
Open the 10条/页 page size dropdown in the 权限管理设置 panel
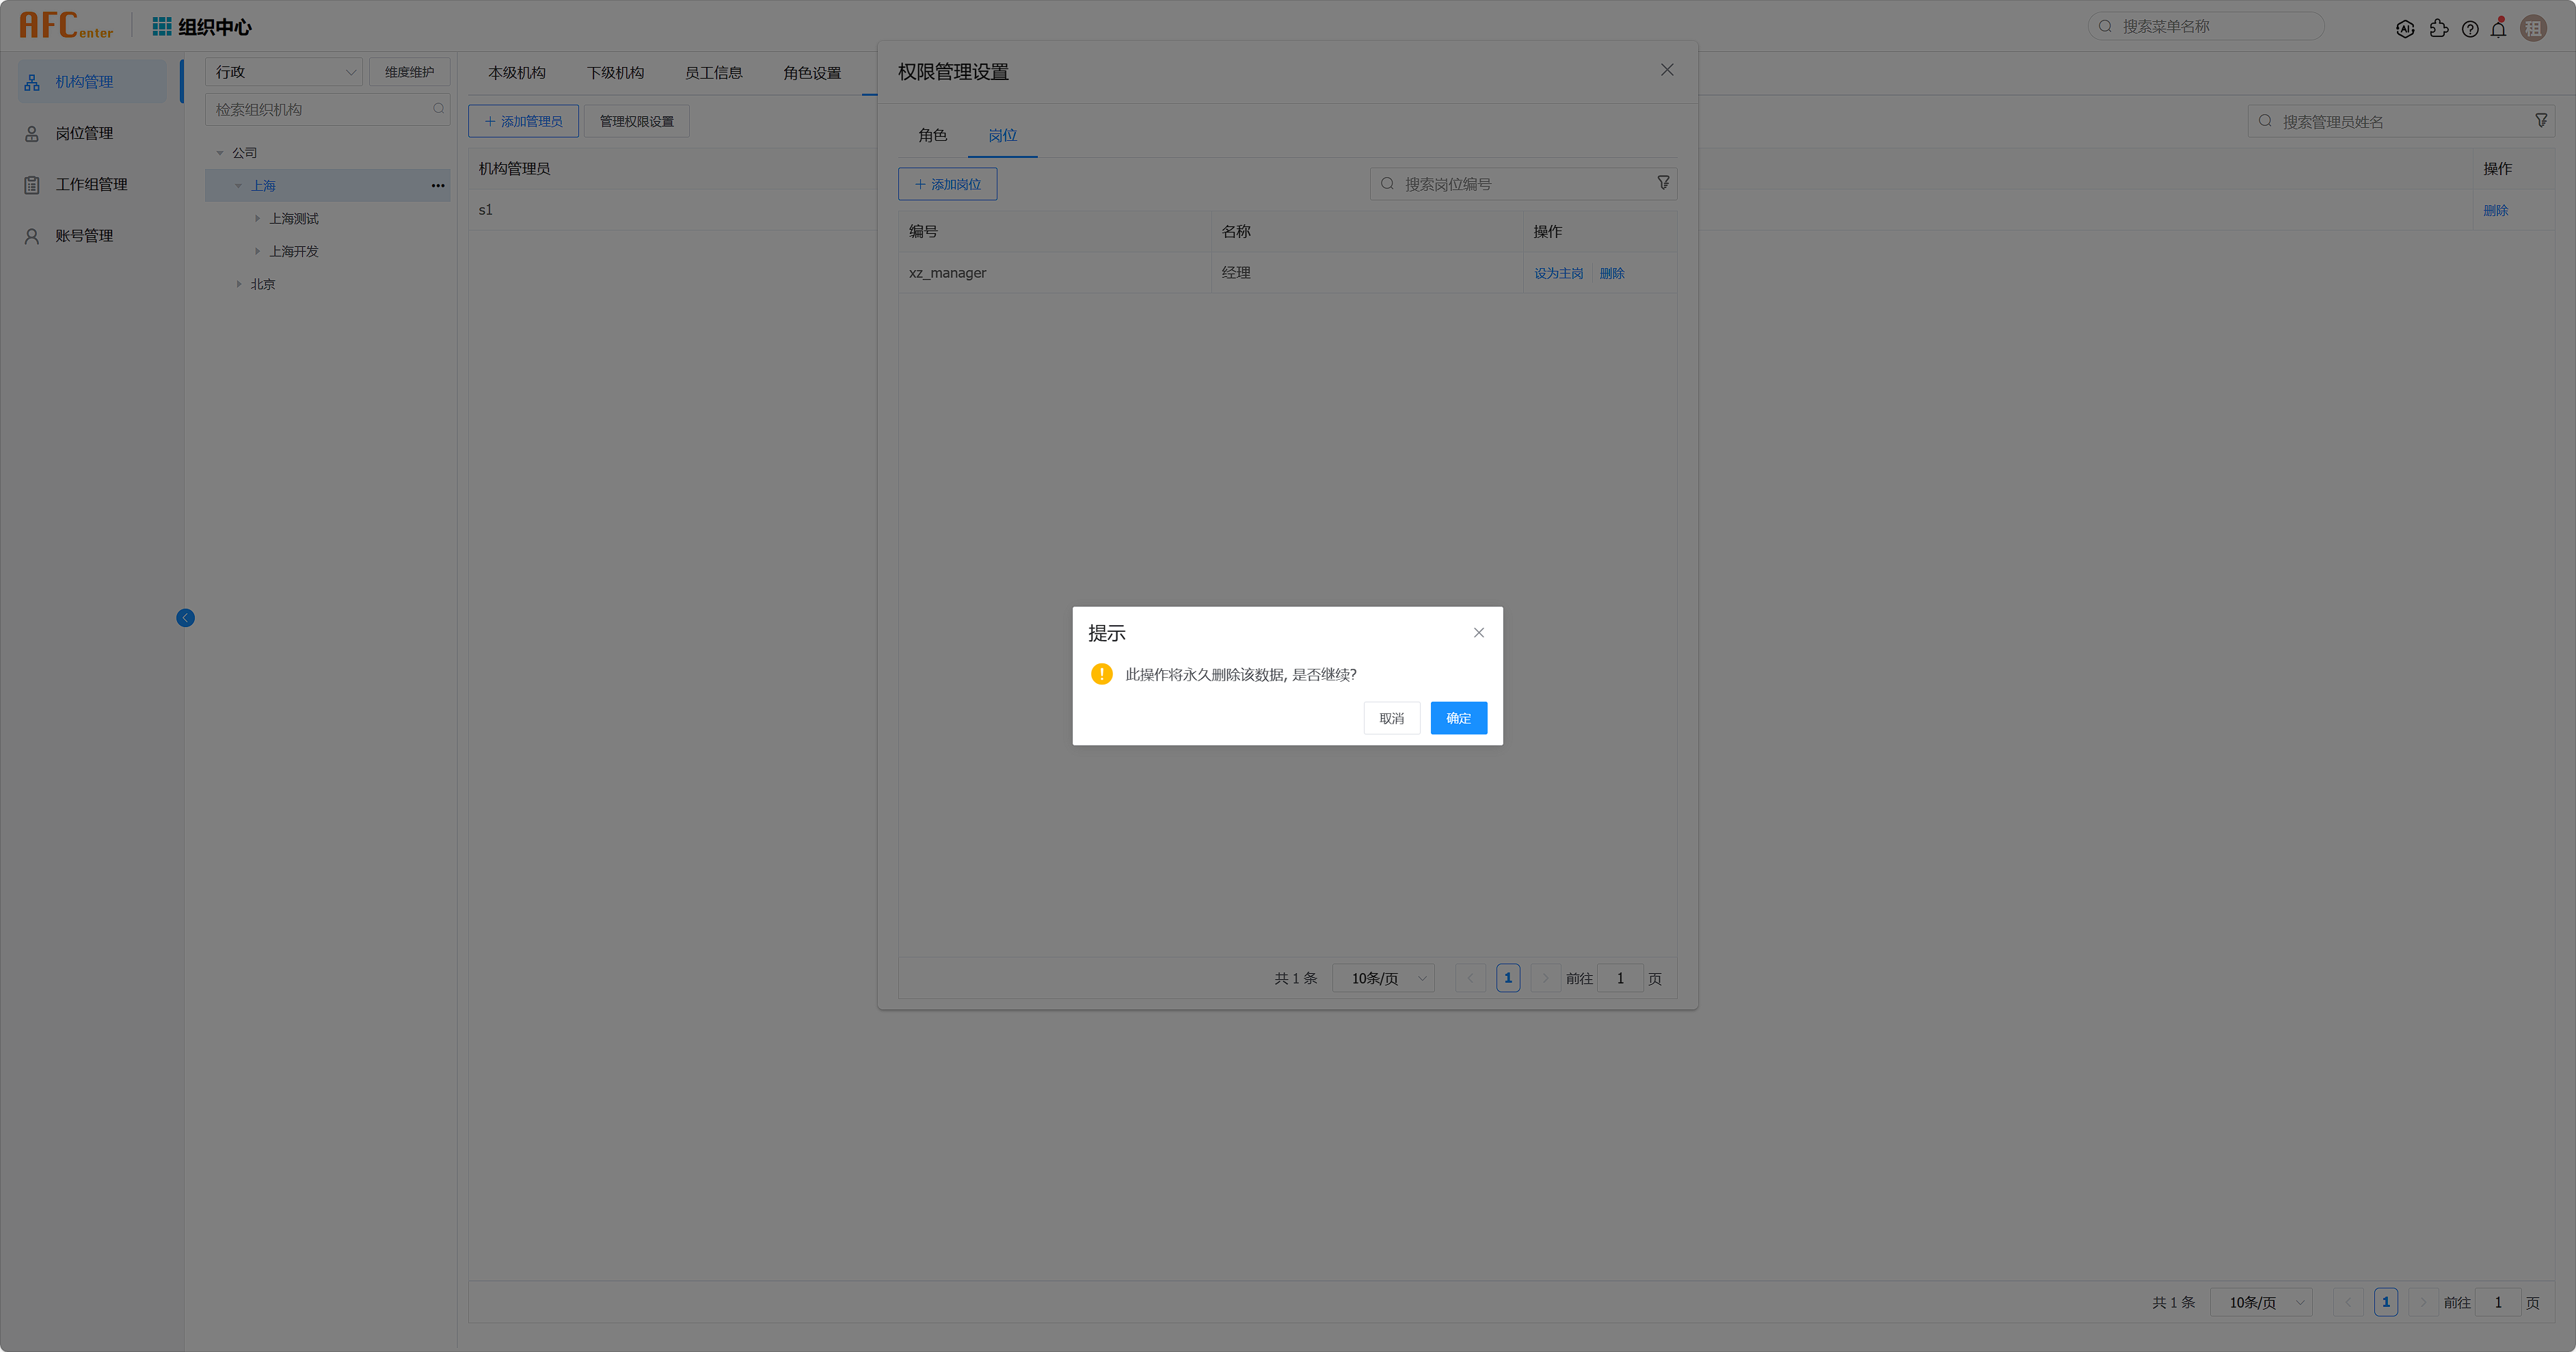1385,978
